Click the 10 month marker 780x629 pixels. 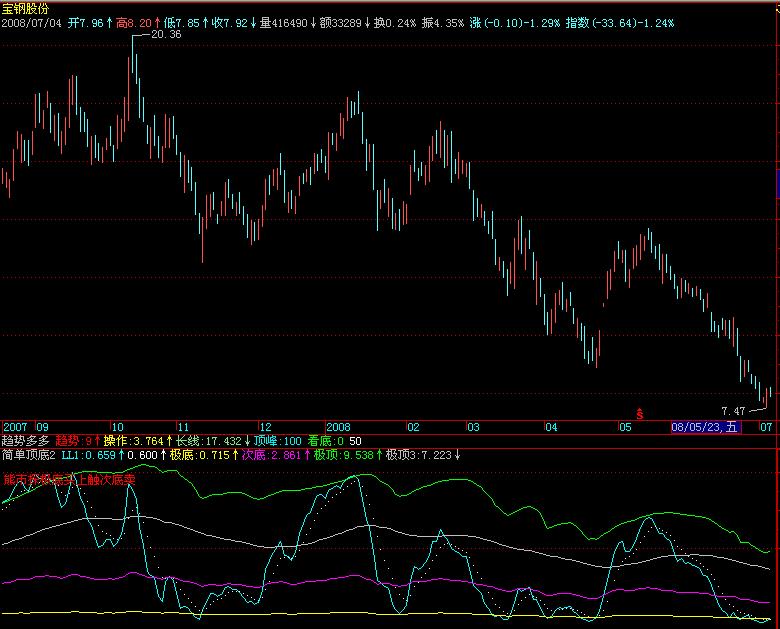(x=117, y=427)
